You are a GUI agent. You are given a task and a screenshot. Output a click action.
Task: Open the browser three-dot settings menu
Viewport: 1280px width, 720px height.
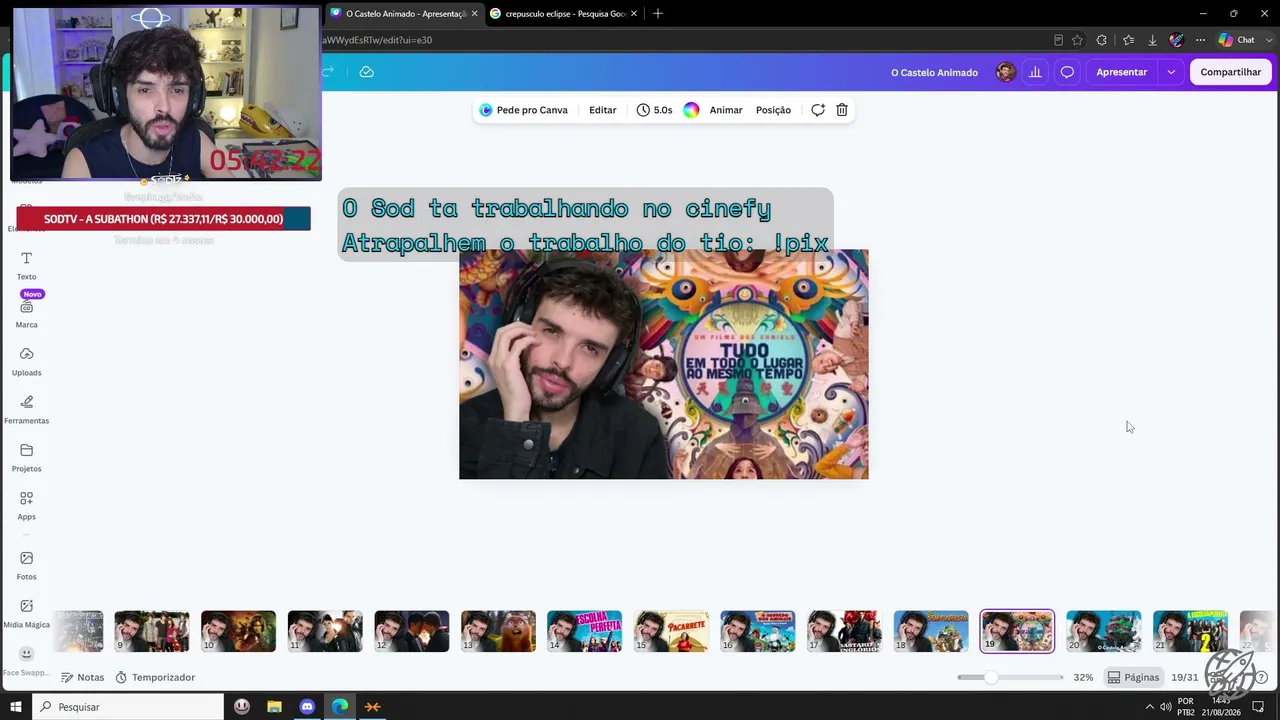coord(1201,40)
